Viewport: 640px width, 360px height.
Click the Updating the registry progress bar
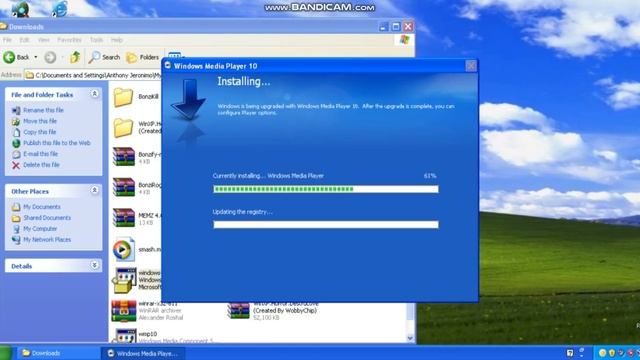tap(326, 224)
